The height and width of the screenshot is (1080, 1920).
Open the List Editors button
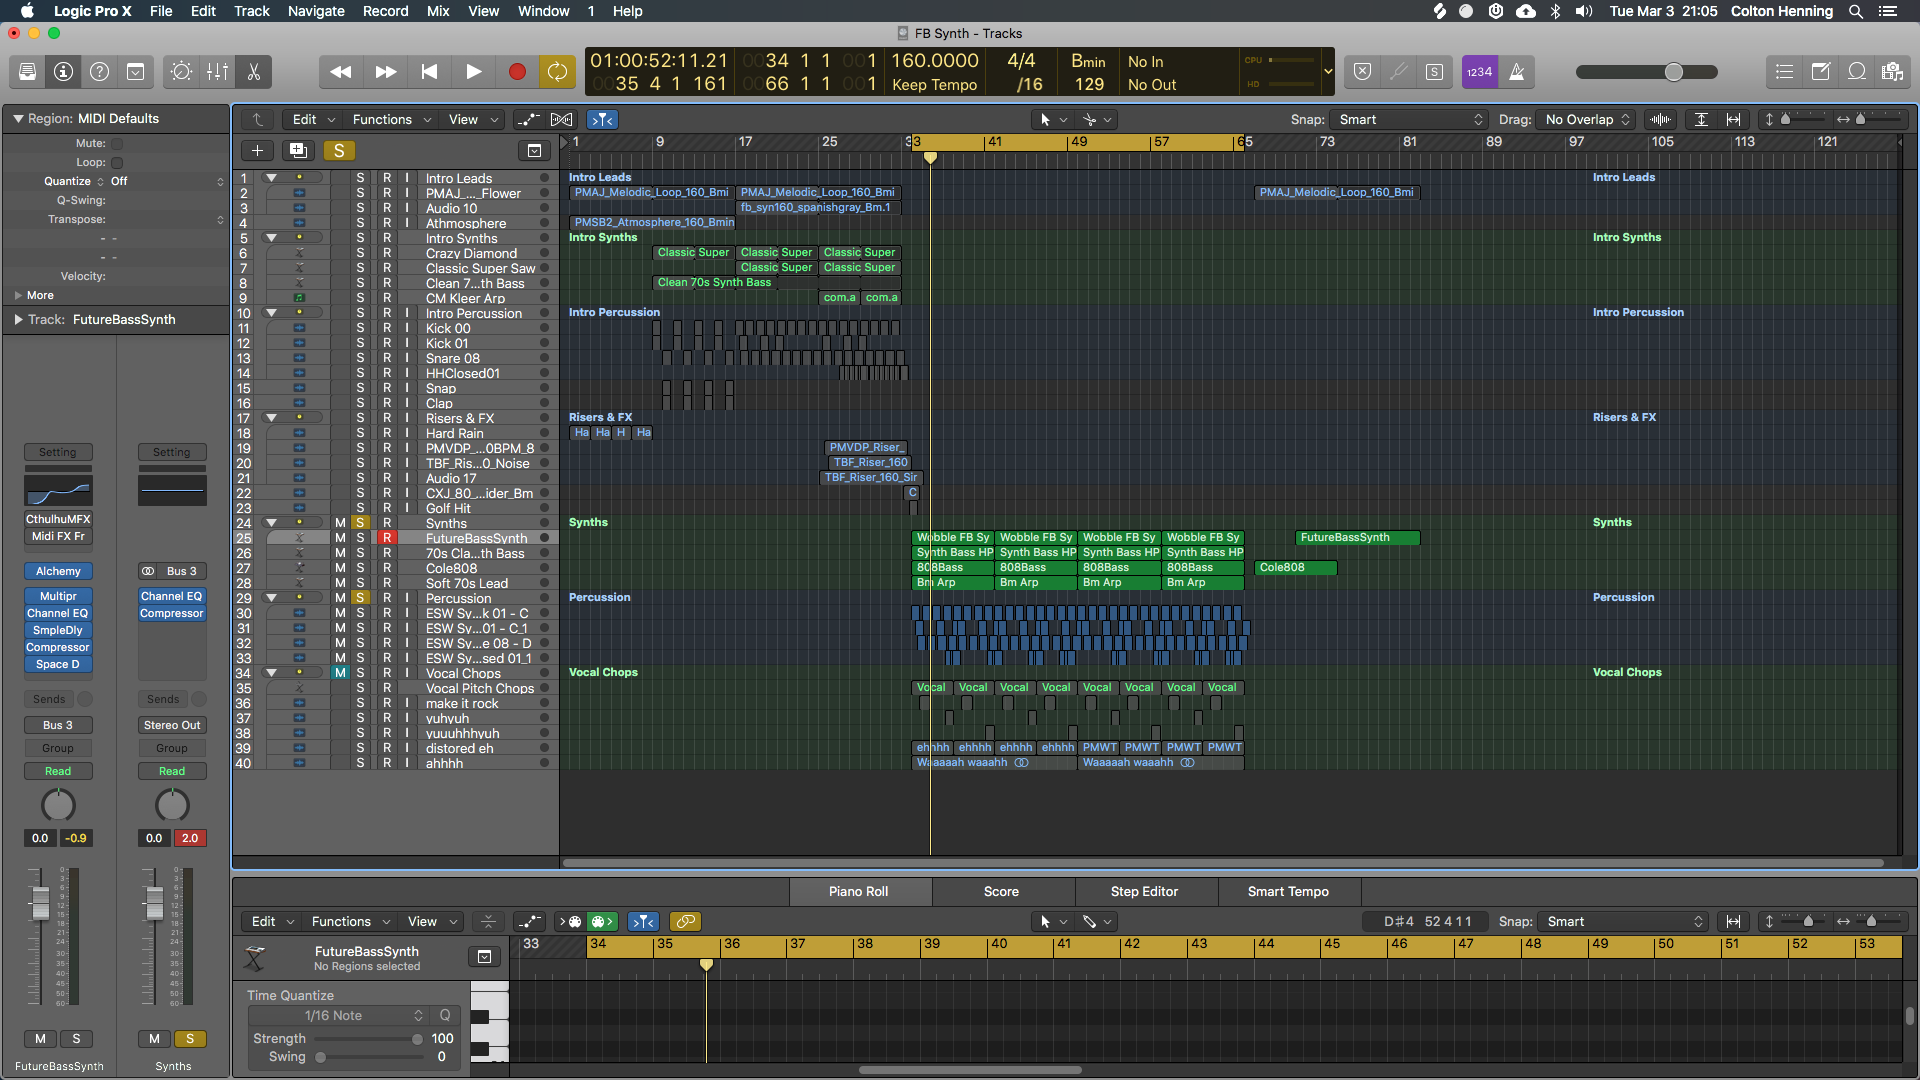click(x=1784, y=72)
